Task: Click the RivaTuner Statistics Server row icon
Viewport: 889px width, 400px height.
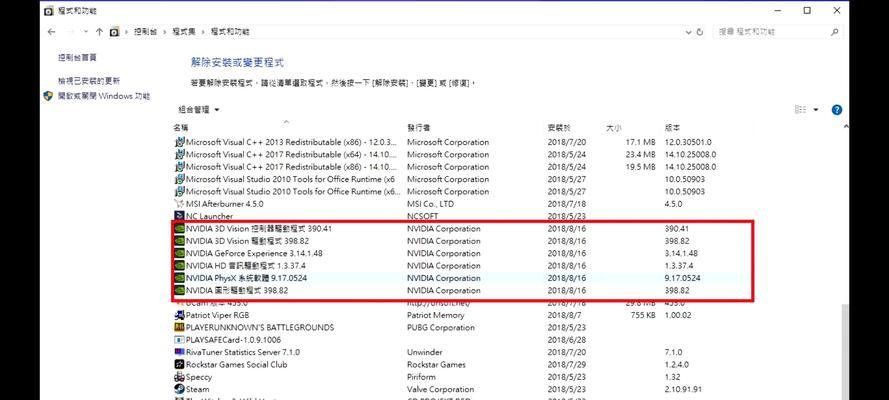Action: point(179,352)
